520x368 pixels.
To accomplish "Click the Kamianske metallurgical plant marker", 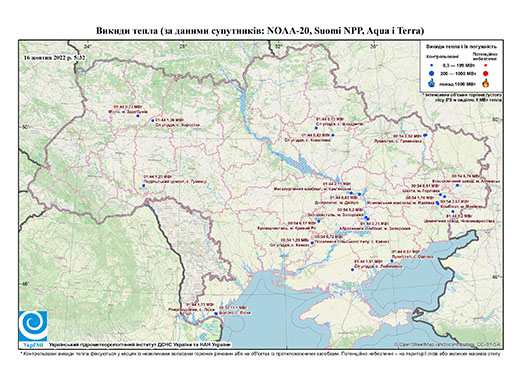I will point(351,193).
